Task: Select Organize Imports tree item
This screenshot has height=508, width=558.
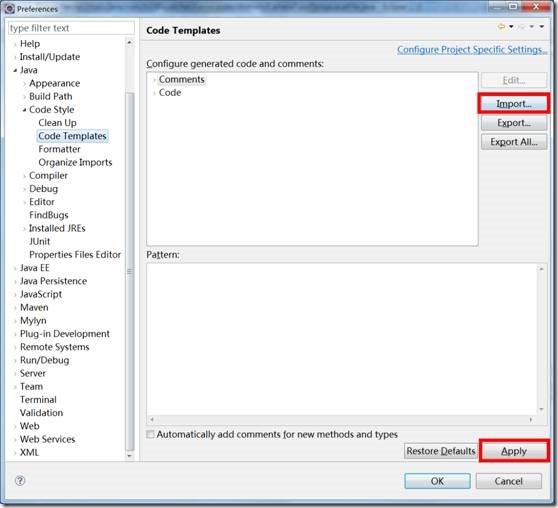Action: coord(75,162)
